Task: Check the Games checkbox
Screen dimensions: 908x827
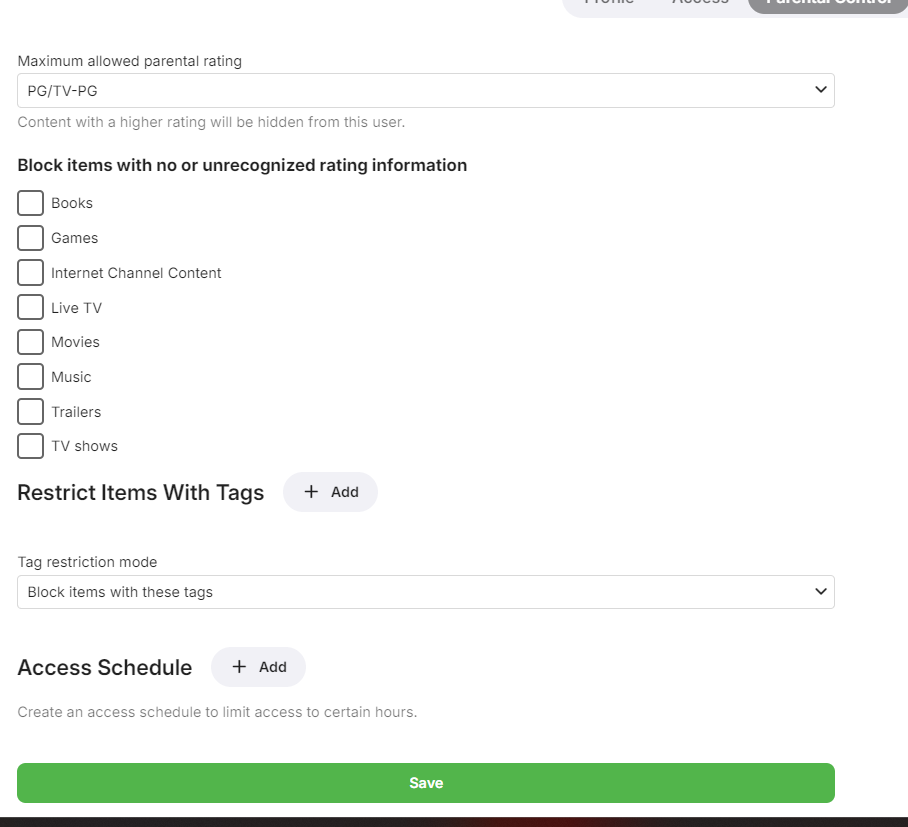Action: coord(31,238)
